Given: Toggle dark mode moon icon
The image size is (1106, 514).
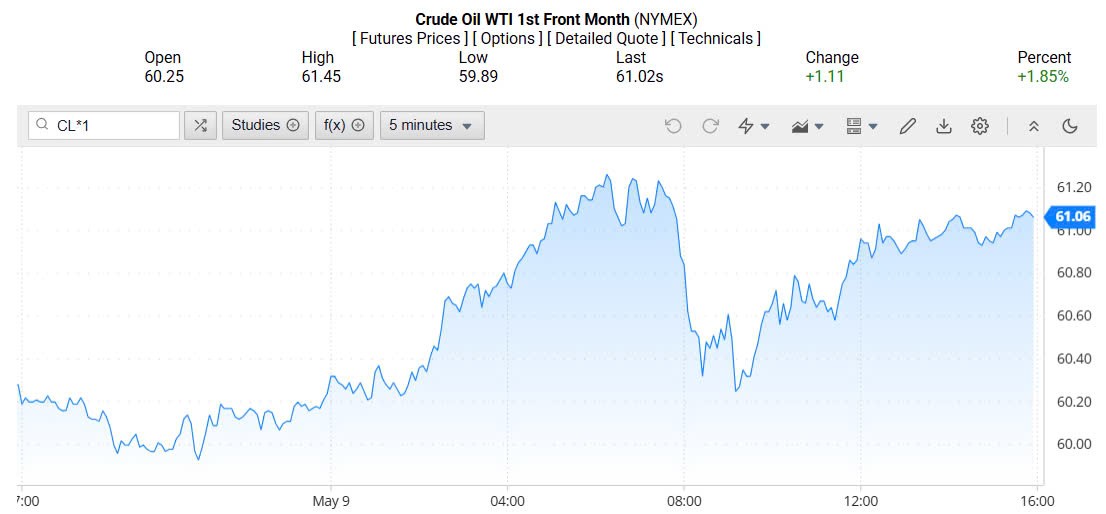Looking at the screenshot, I should coord(1070,126).
